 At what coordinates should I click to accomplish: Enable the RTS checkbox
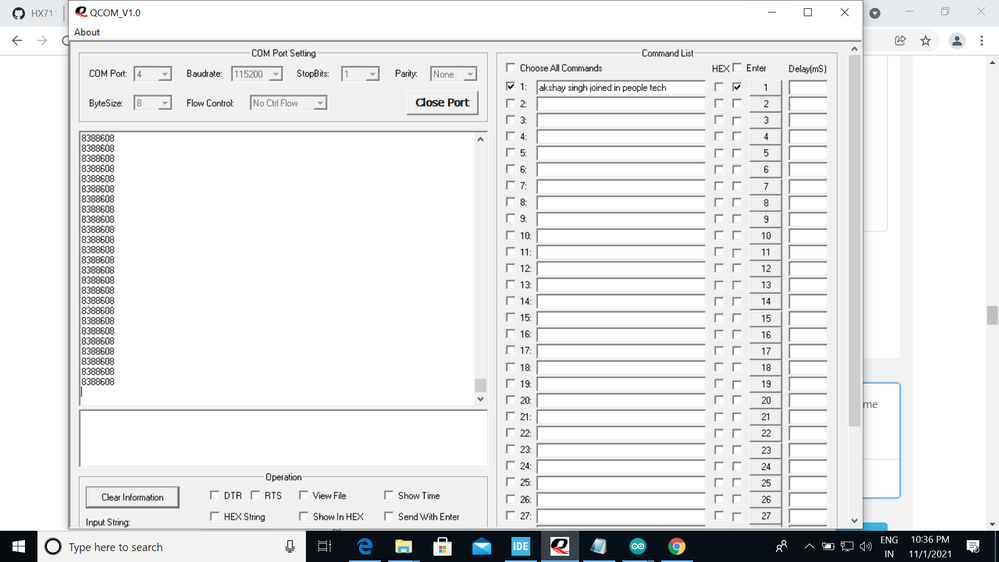255,495
